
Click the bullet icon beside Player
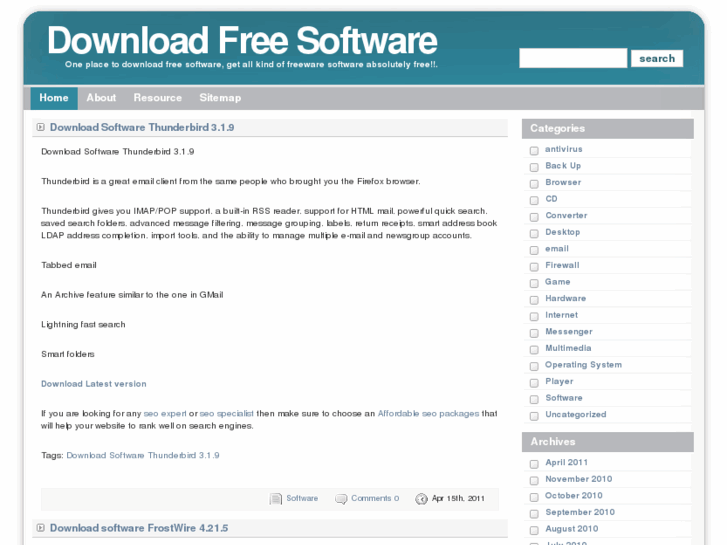pos(534,383)
